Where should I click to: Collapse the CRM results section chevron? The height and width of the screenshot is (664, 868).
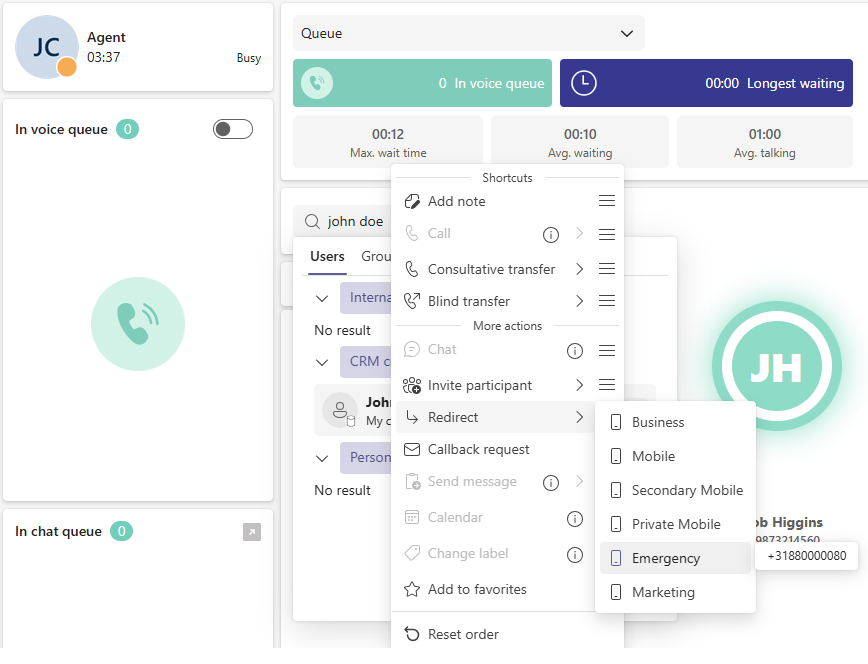click(x=322, y=362)
